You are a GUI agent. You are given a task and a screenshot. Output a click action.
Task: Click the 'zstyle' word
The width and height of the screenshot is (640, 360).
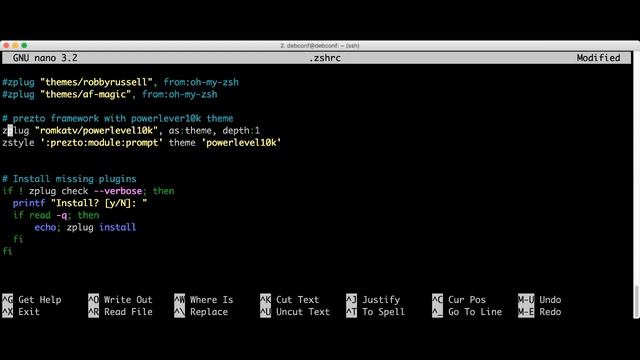pyautogui.click(x=18, y=143)
